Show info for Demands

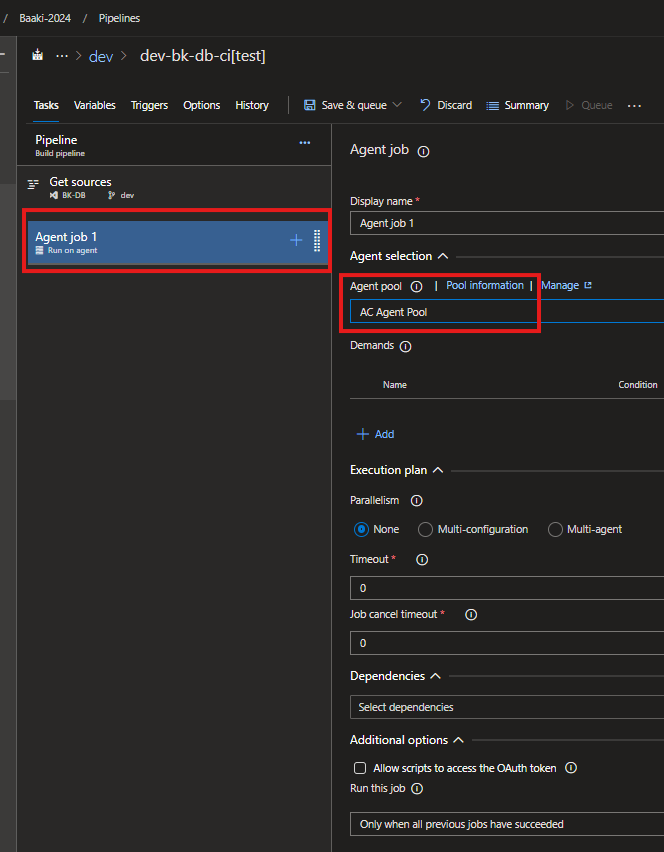coord(405,347)
